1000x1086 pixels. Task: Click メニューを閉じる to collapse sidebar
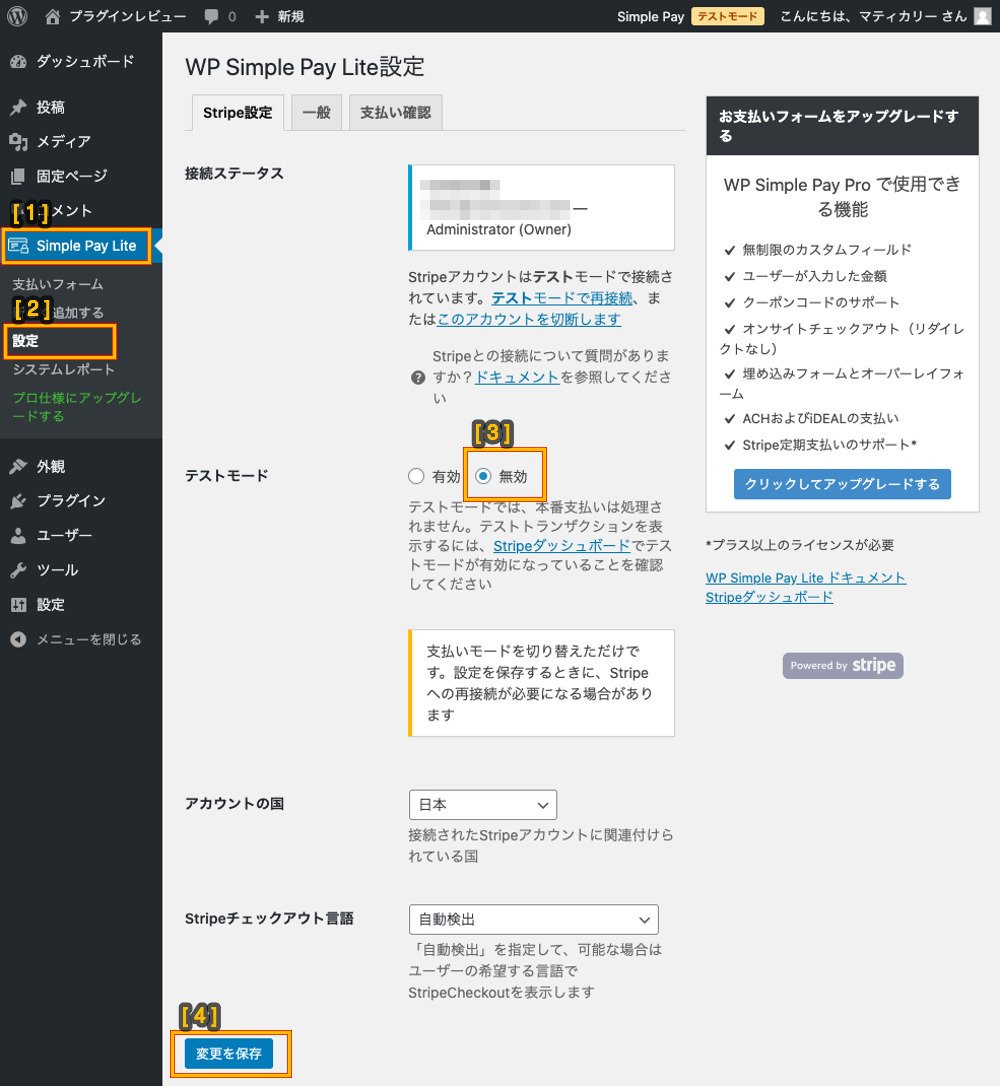(89, 639)
